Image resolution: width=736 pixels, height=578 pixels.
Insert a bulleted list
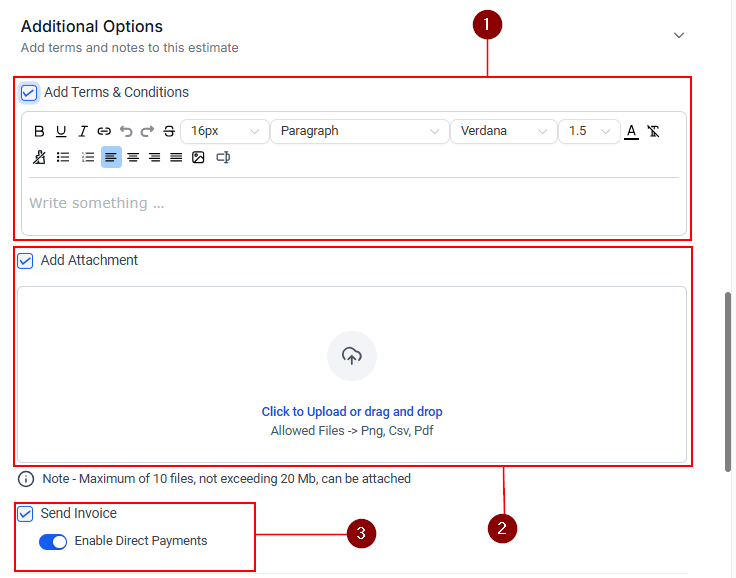click(x=63, y=157)
